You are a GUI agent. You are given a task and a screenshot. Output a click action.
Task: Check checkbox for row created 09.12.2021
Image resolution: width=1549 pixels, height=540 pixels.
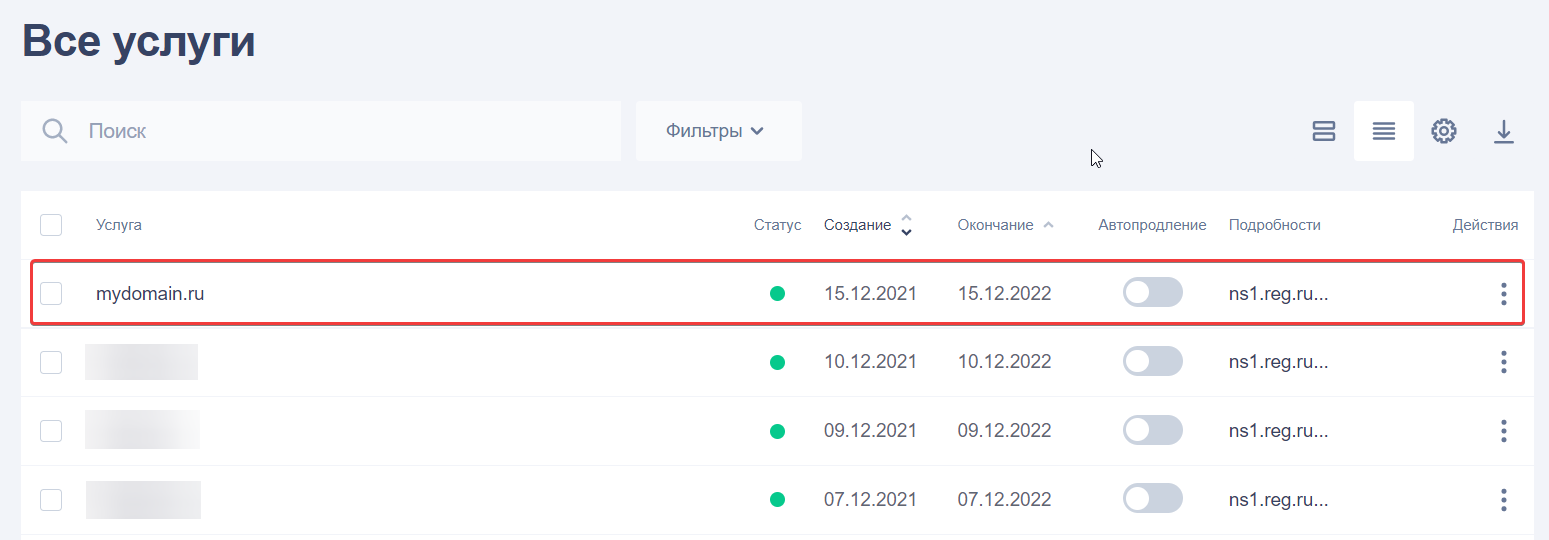pyautogui.click(x=51, y=431)
